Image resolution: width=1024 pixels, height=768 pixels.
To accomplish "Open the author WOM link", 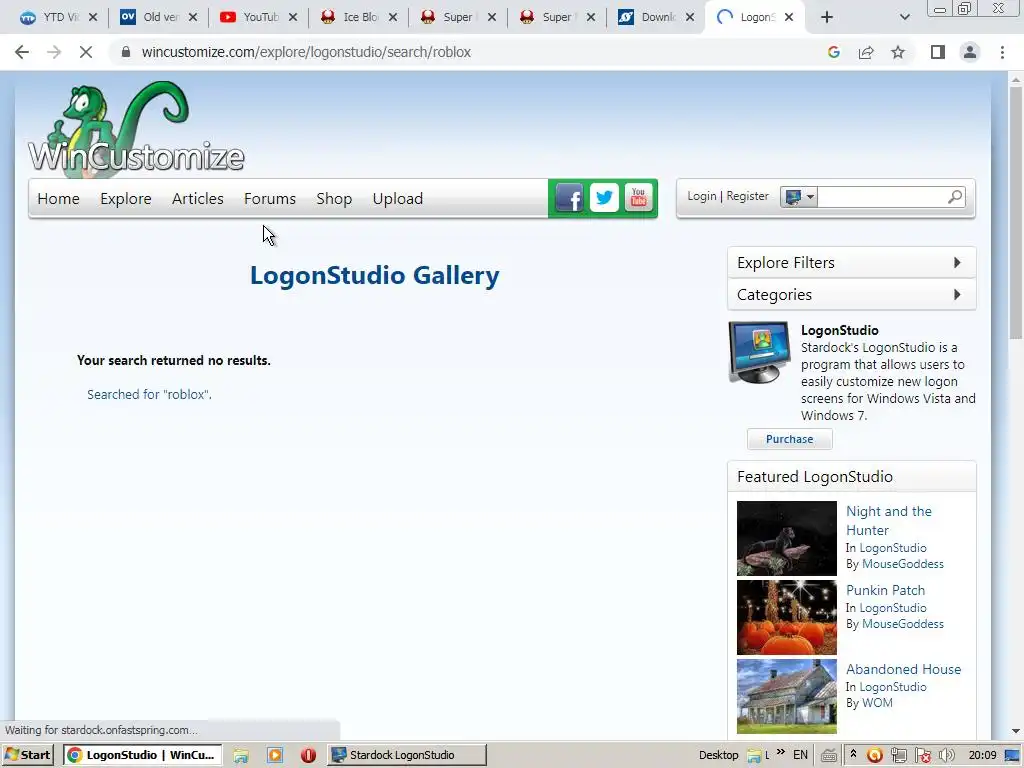I will point(877,703).
